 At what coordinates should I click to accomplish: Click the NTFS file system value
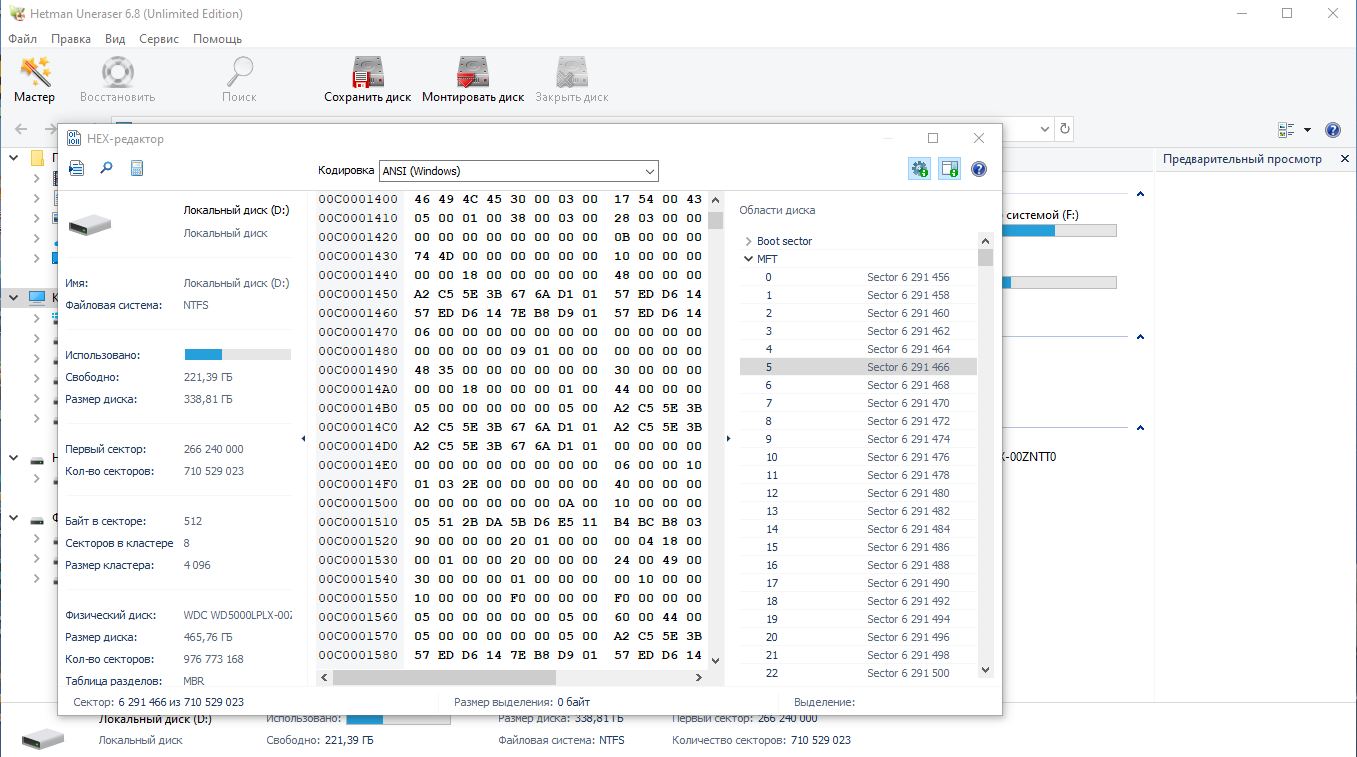point(196,305)
